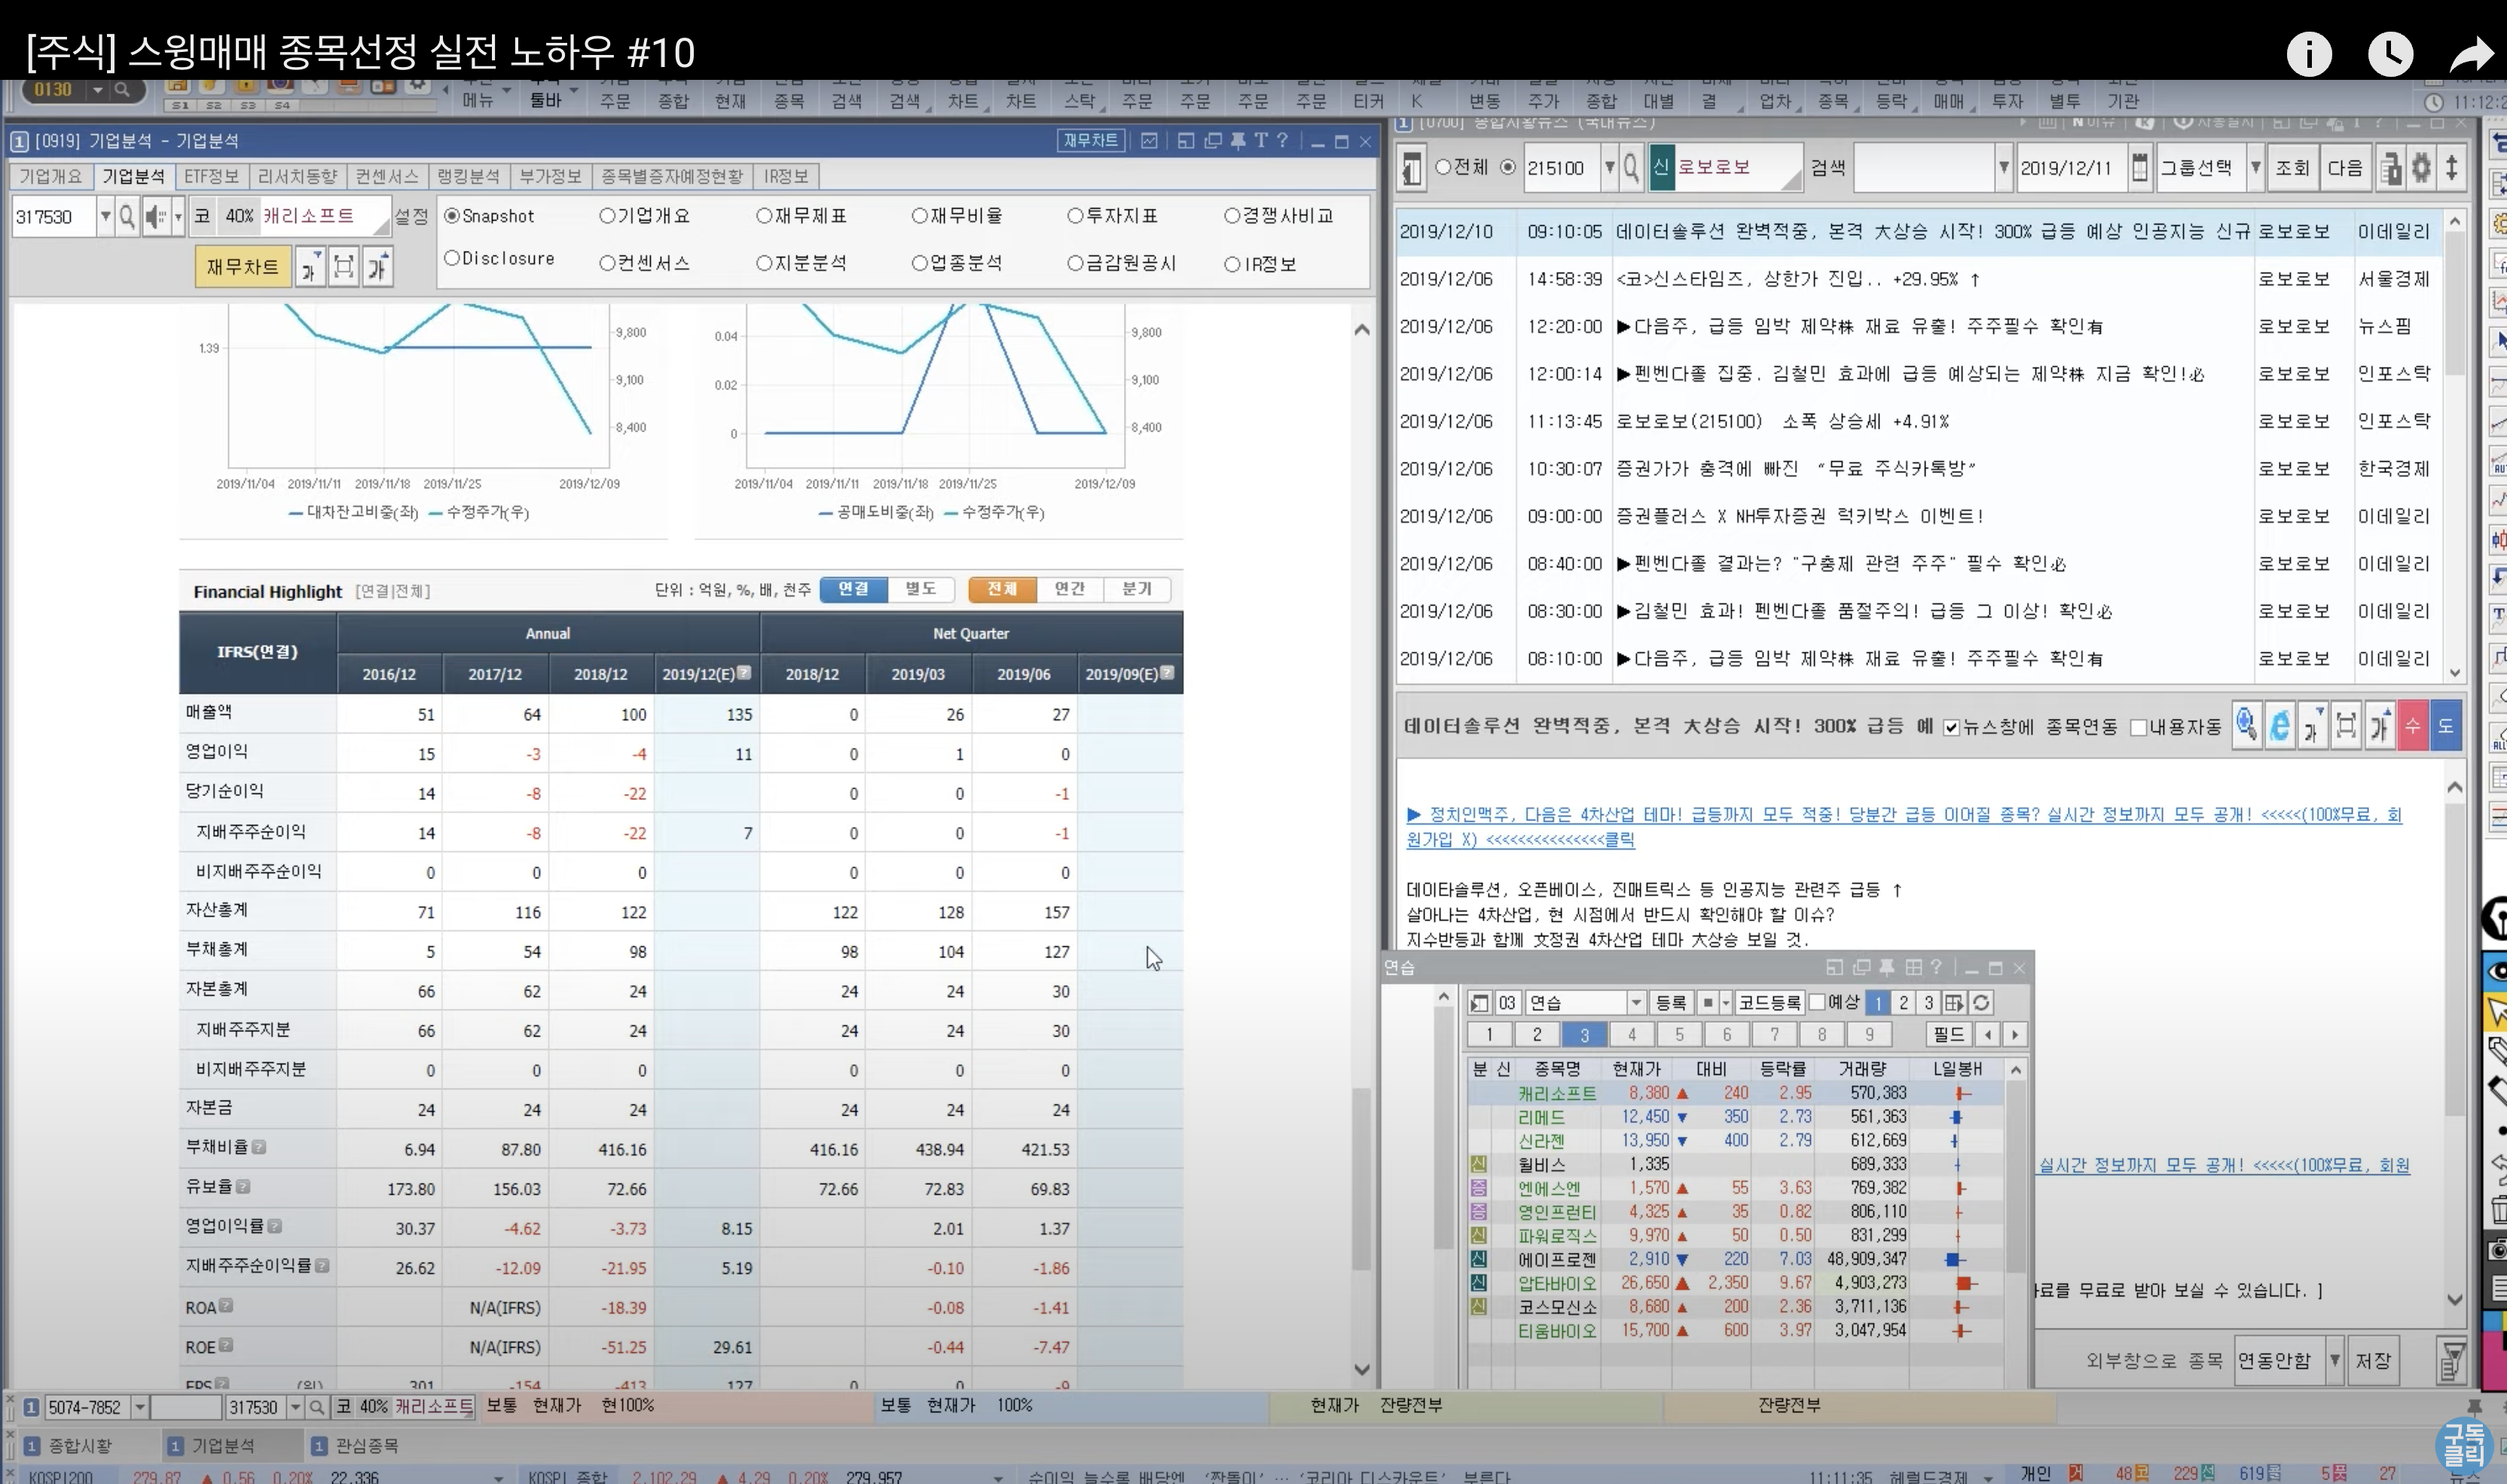Expand stock code 215100 dropdown arrow
Viewport: 2507px width, 1484px height.
[x=1609, y=167]
